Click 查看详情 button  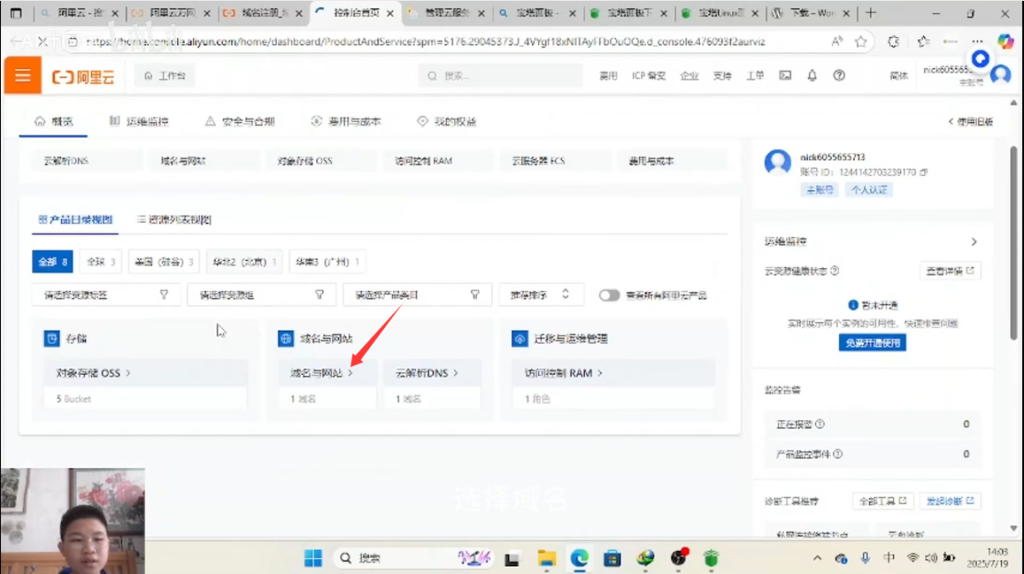950,270
